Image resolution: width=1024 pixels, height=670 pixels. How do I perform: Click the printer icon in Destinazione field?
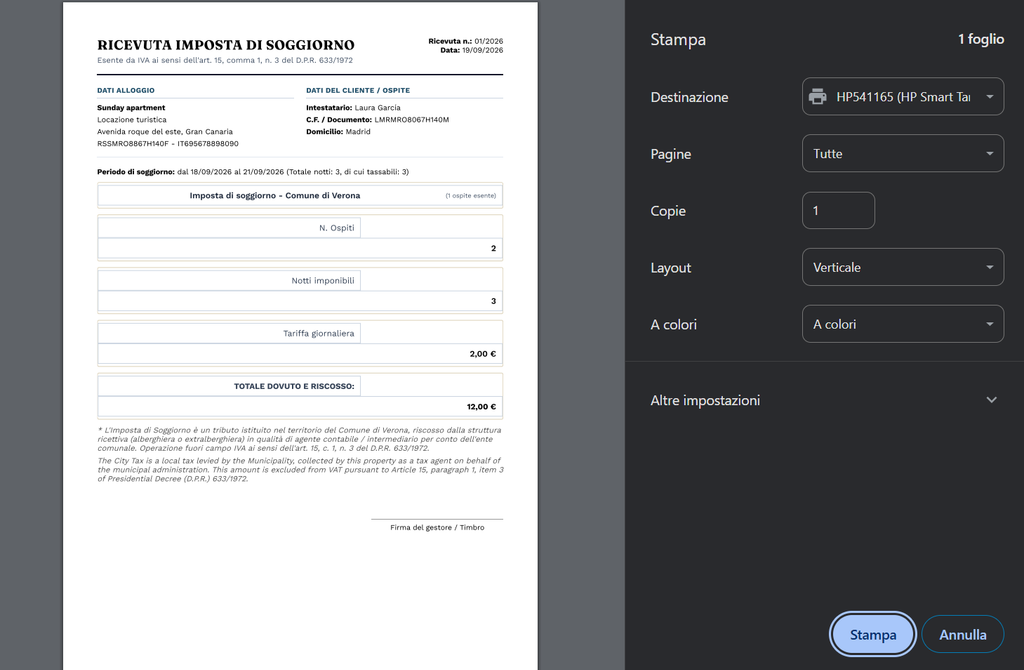[818, 97]
